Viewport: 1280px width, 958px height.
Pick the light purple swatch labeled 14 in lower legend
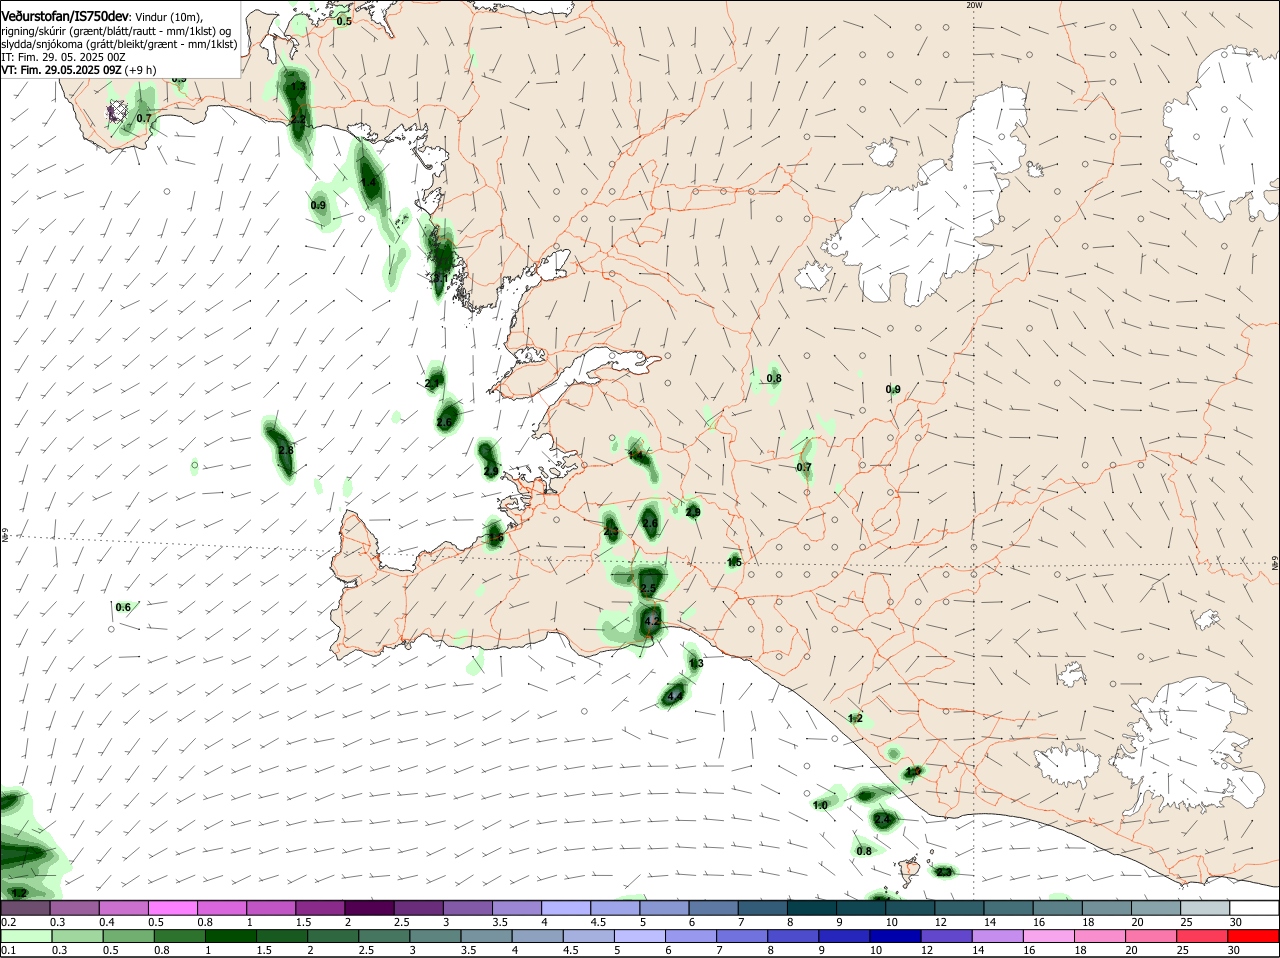(999, 936)
